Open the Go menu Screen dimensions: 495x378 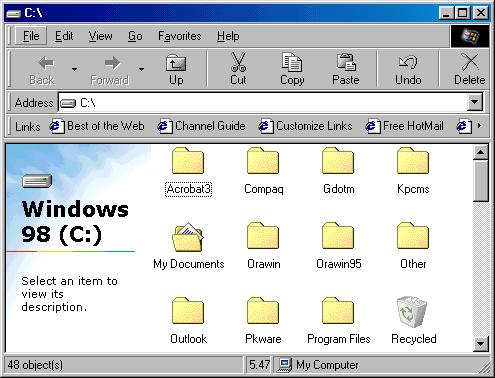tap(135, 36)
